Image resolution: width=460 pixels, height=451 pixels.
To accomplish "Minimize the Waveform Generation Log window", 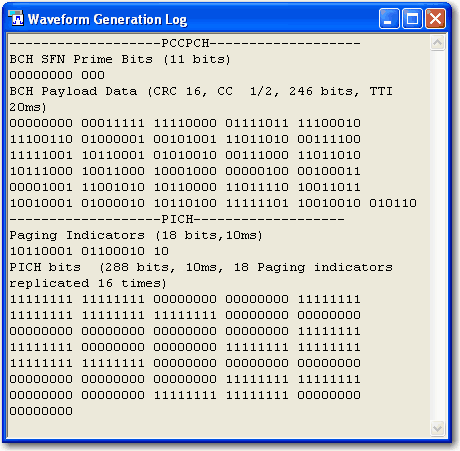I will [389, 19].
